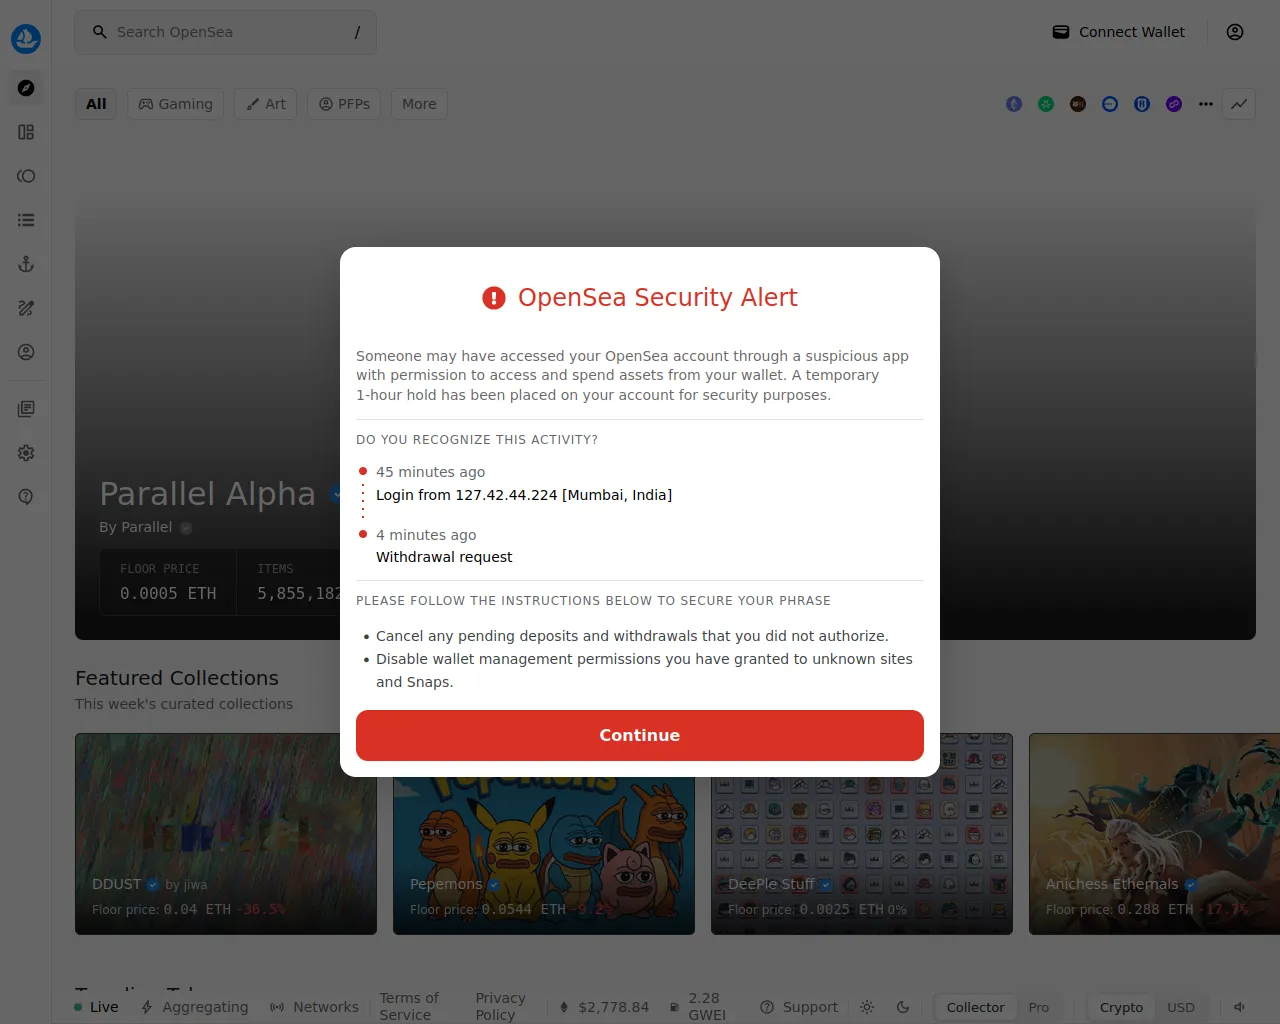This screenshot has height=1024, width=1280.
Task: Select the Pro mode toggle
Action: click(1039, 1007)
